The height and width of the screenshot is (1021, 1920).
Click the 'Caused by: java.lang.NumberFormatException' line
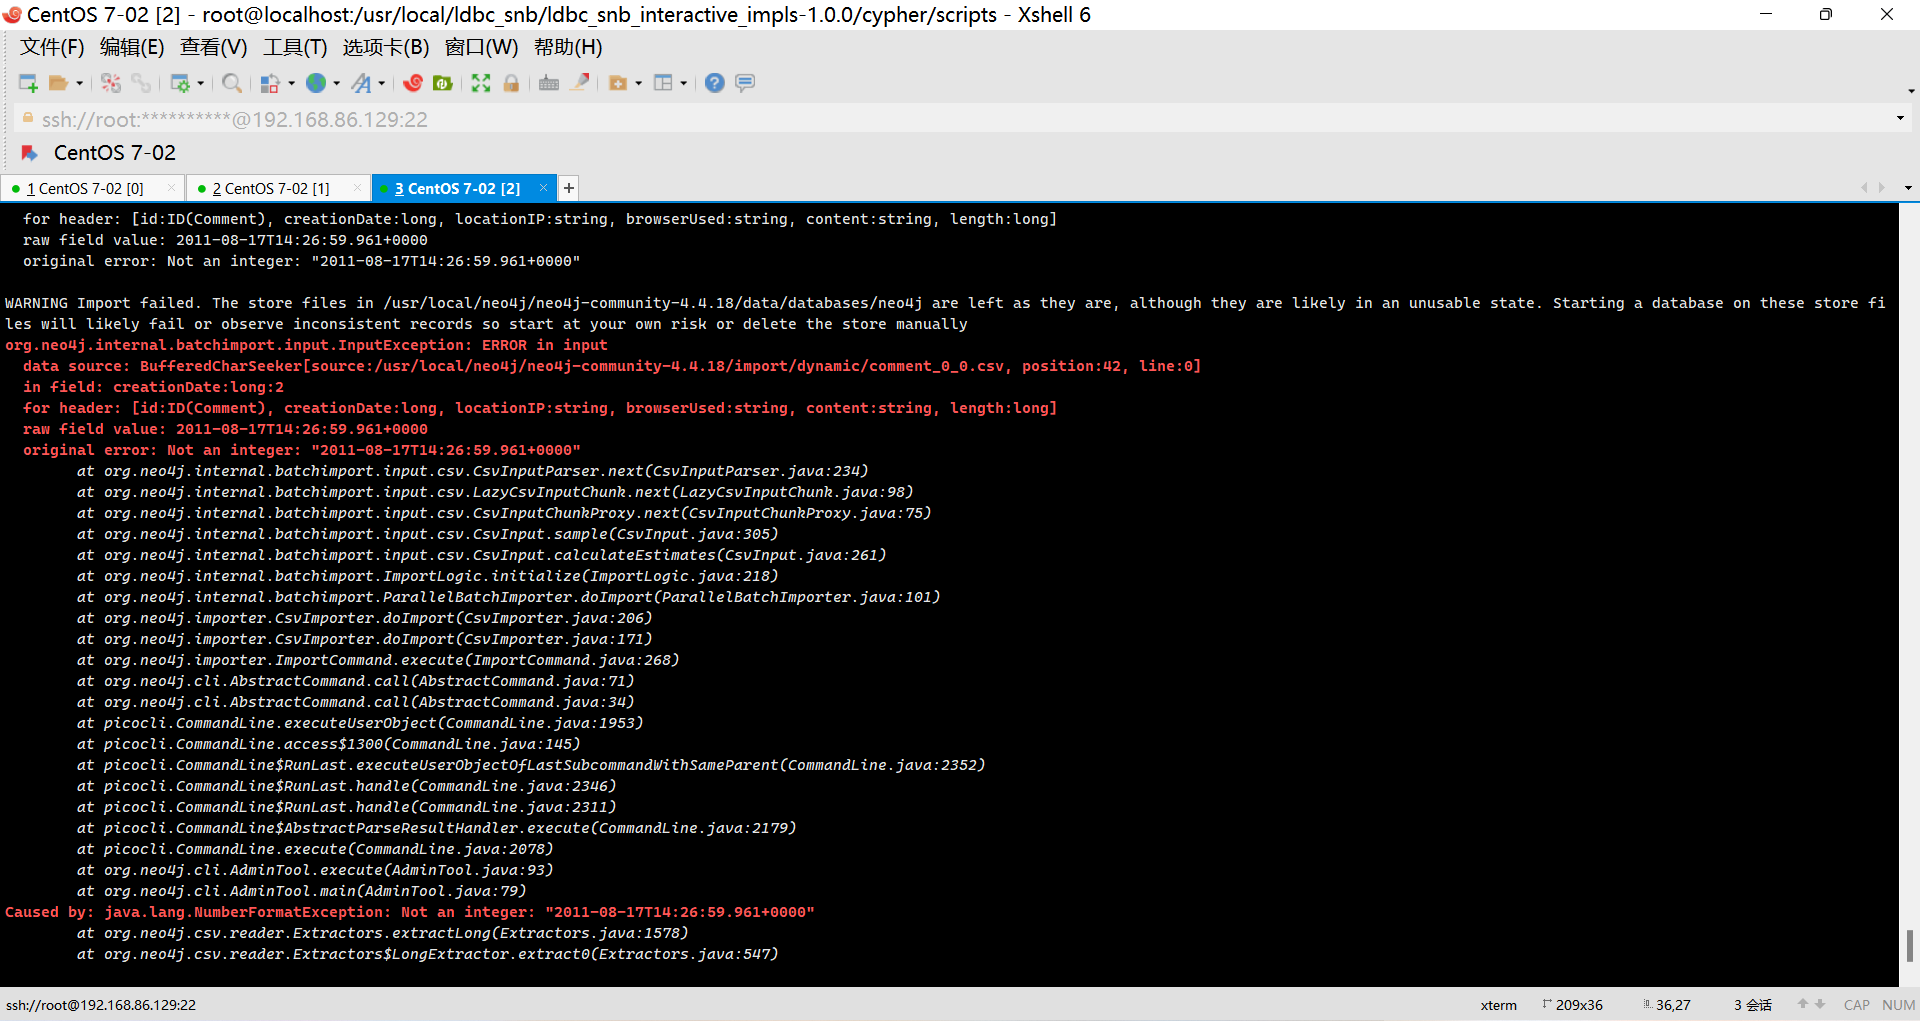pos(410,912)
